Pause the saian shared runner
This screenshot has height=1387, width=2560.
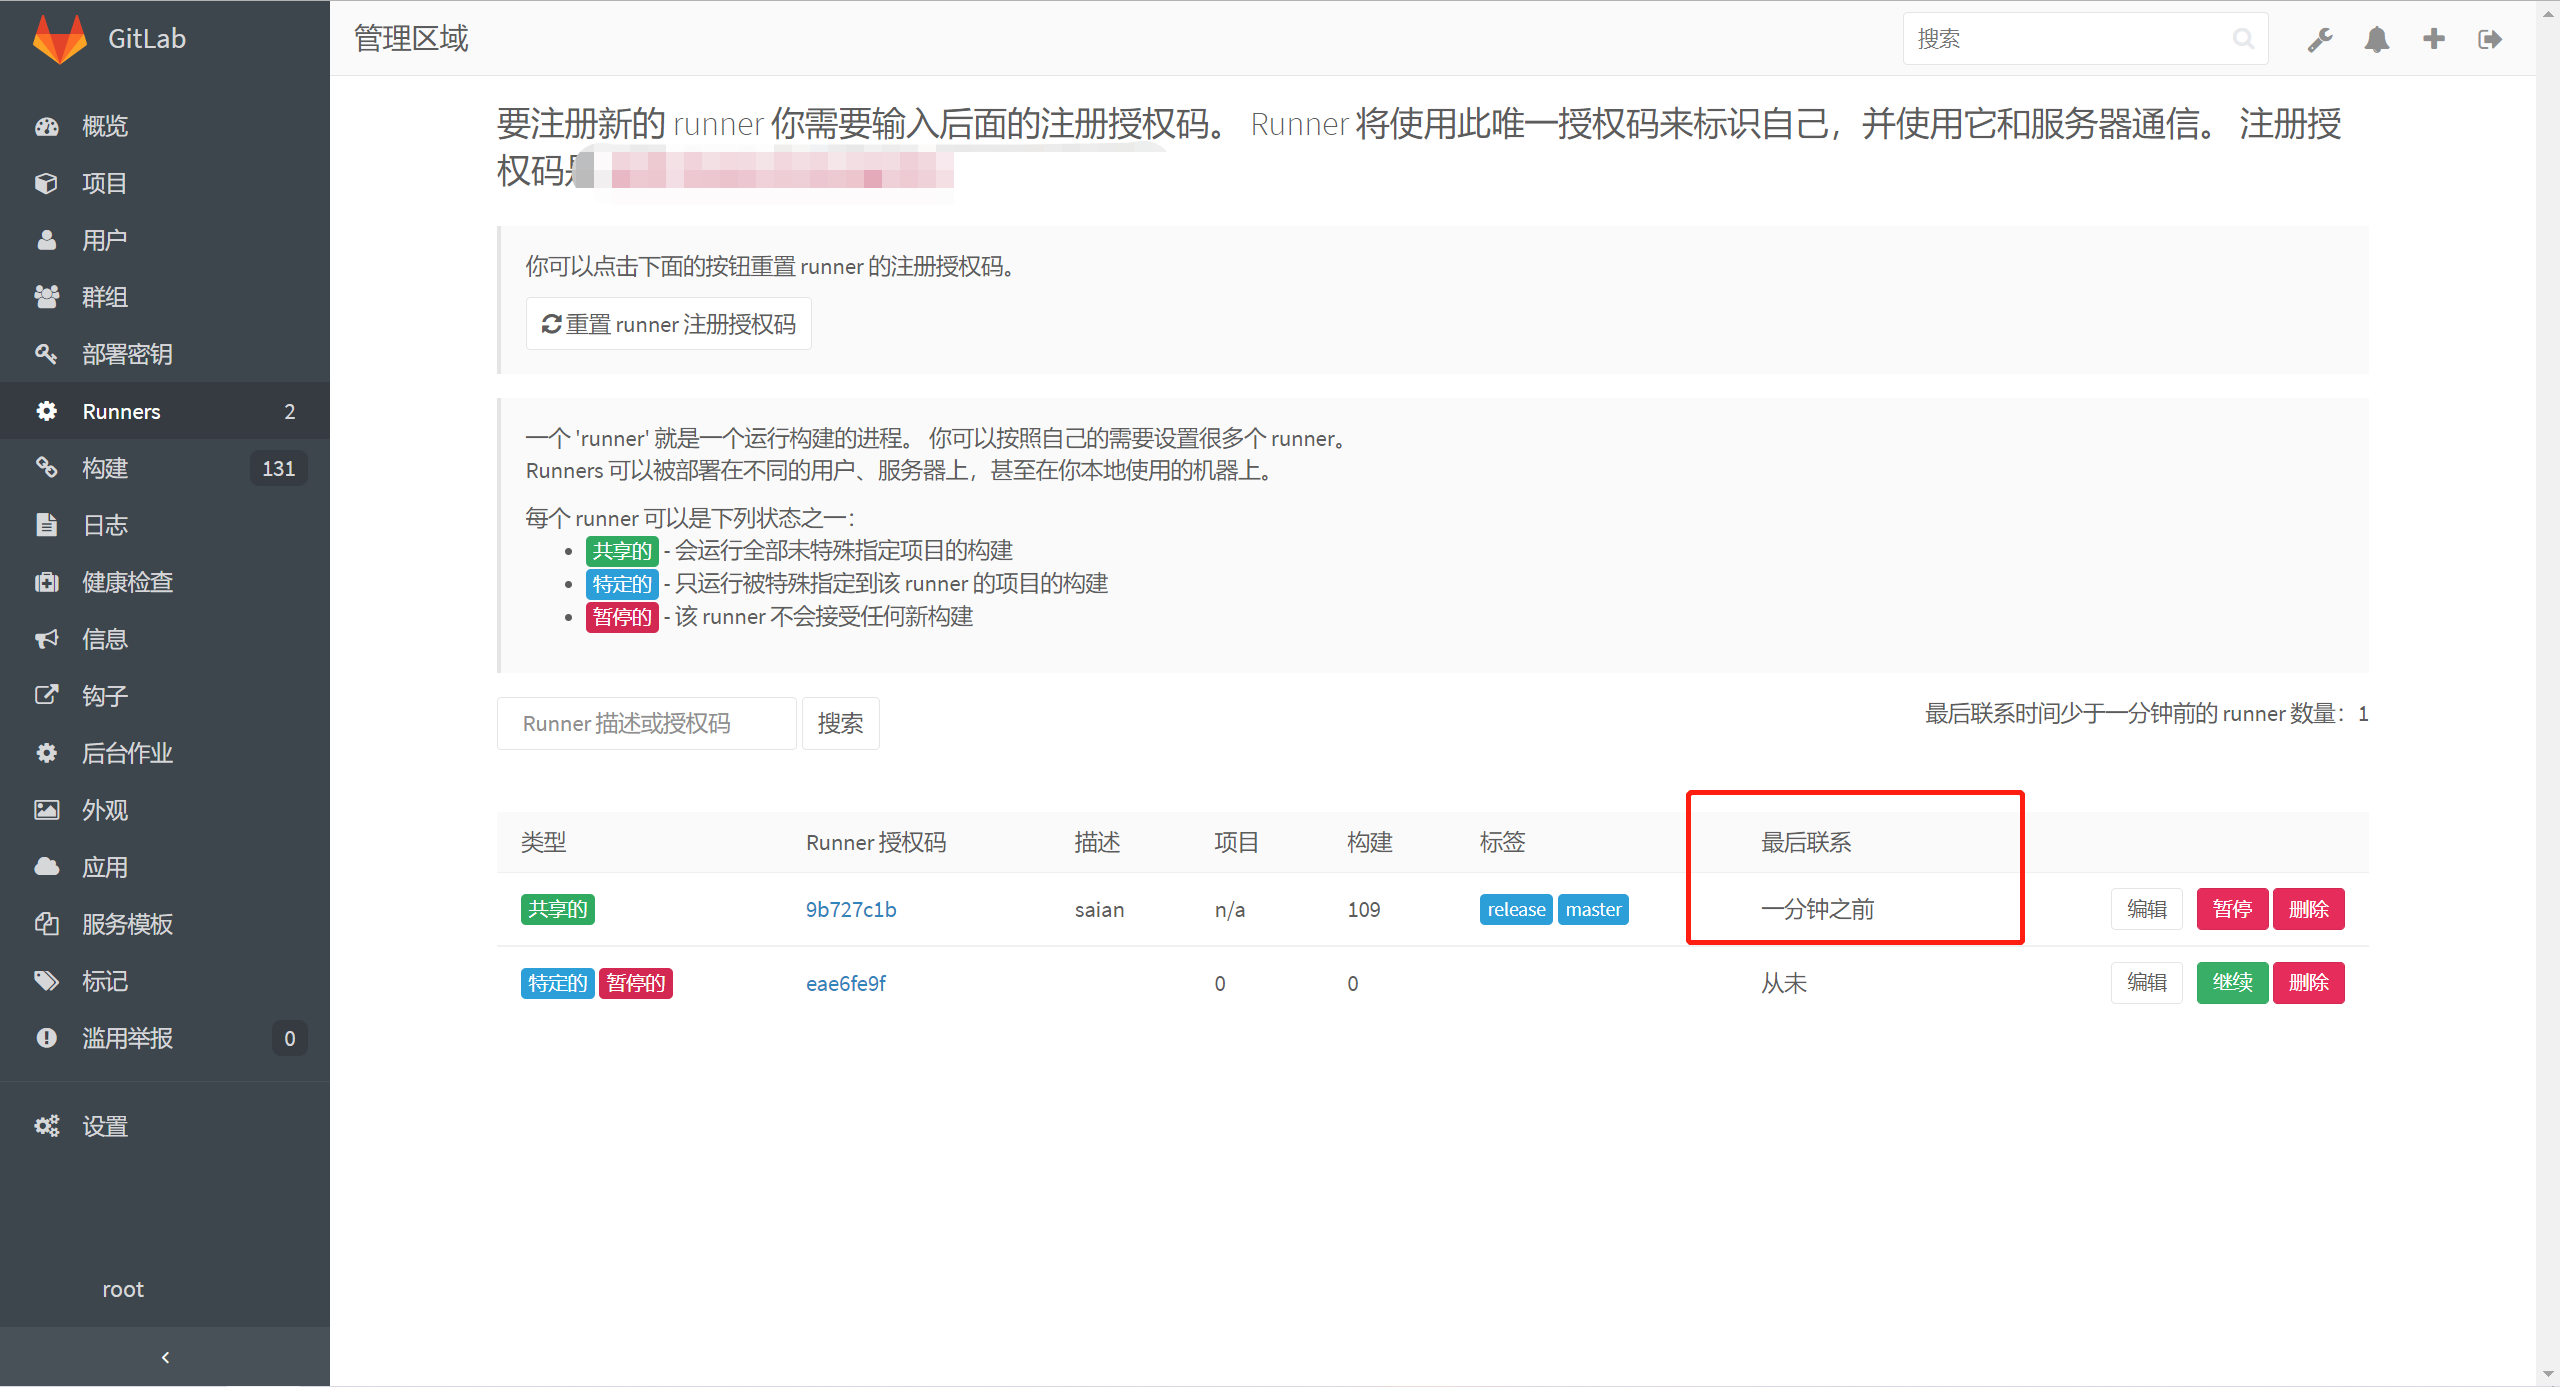[x=2232, y=908]
